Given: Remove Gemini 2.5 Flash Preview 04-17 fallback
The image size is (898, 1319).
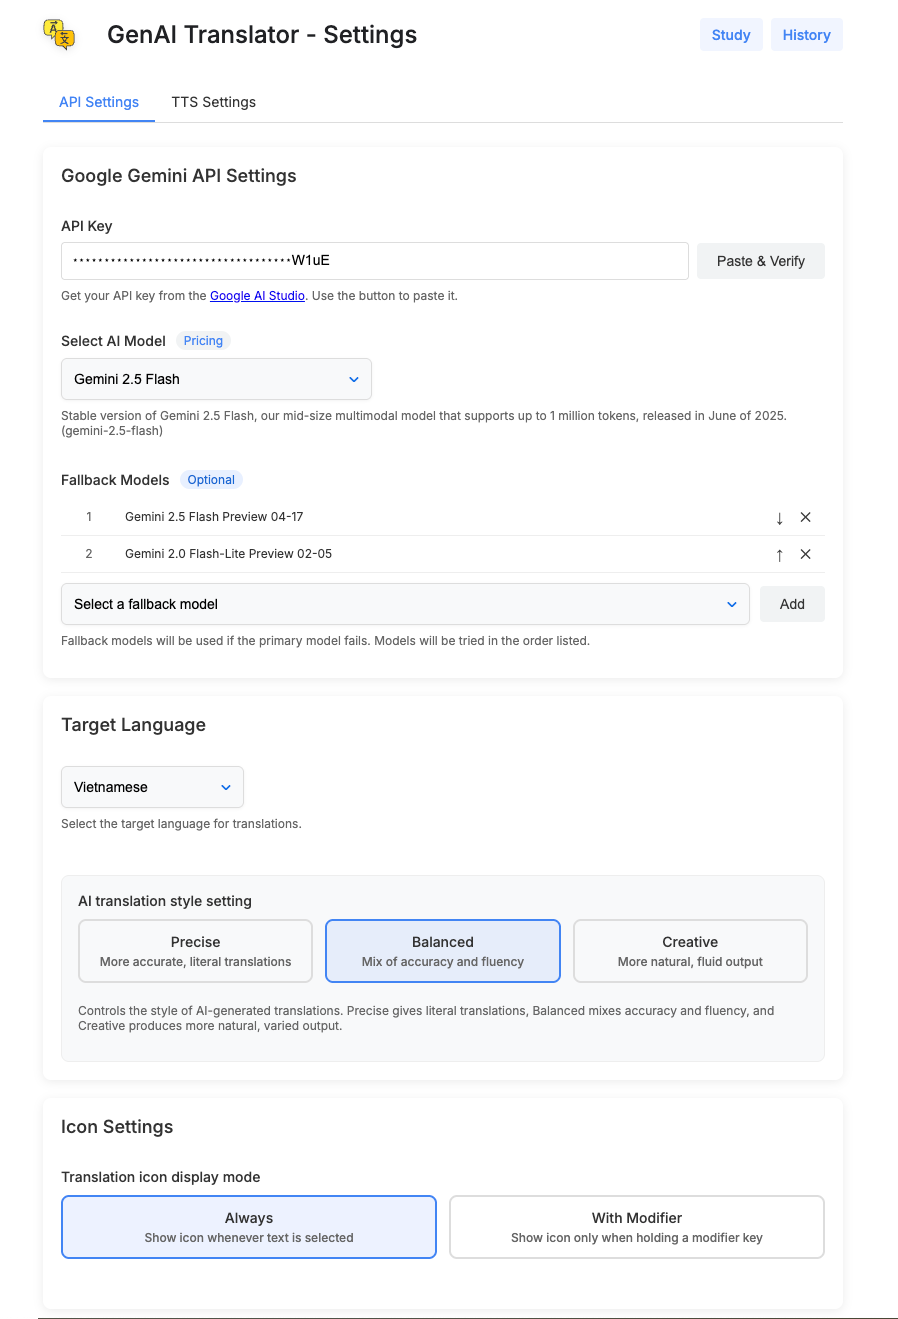Looking at the screenshot, I should click(805, 517).
